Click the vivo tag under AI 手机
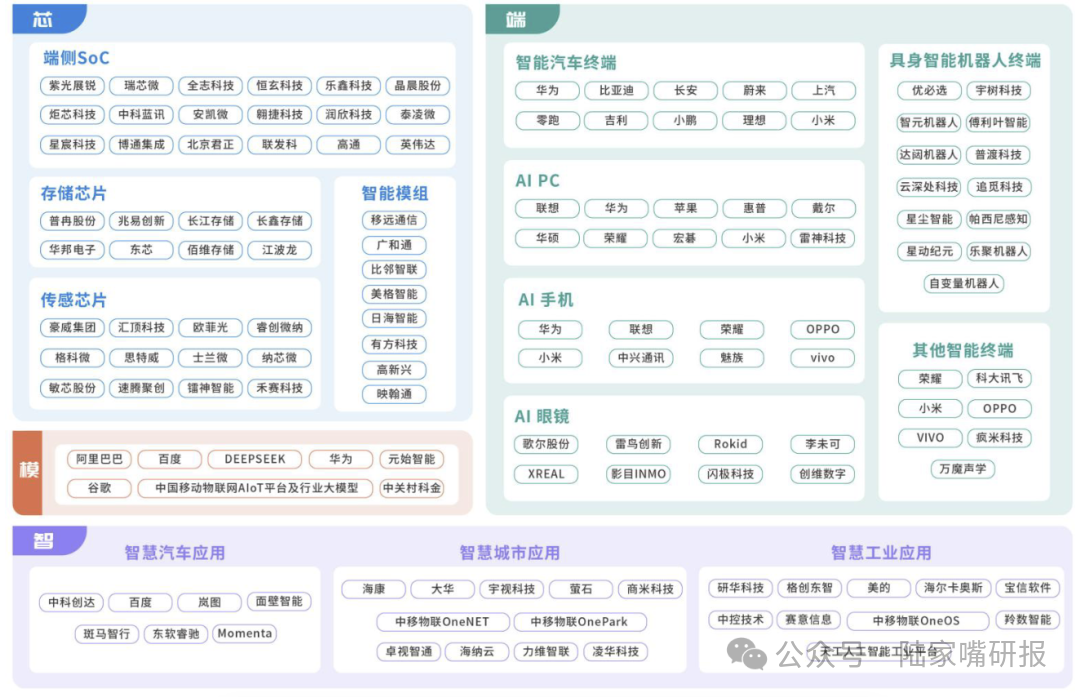The width and height of the screenshot is (1080, 697). coord(822,358)
